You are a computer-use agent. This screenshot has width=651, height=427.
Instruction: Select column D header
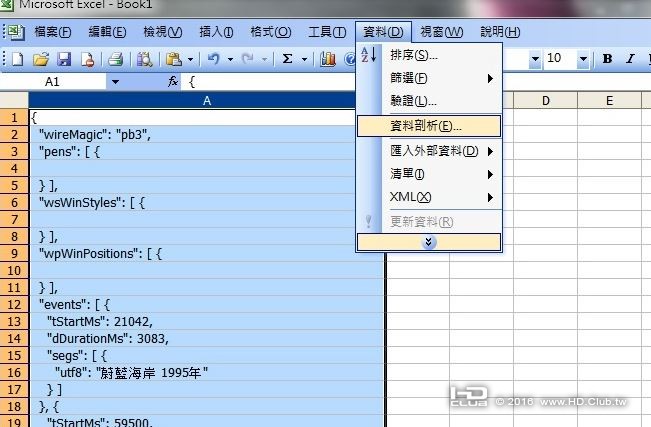point(546,101)
